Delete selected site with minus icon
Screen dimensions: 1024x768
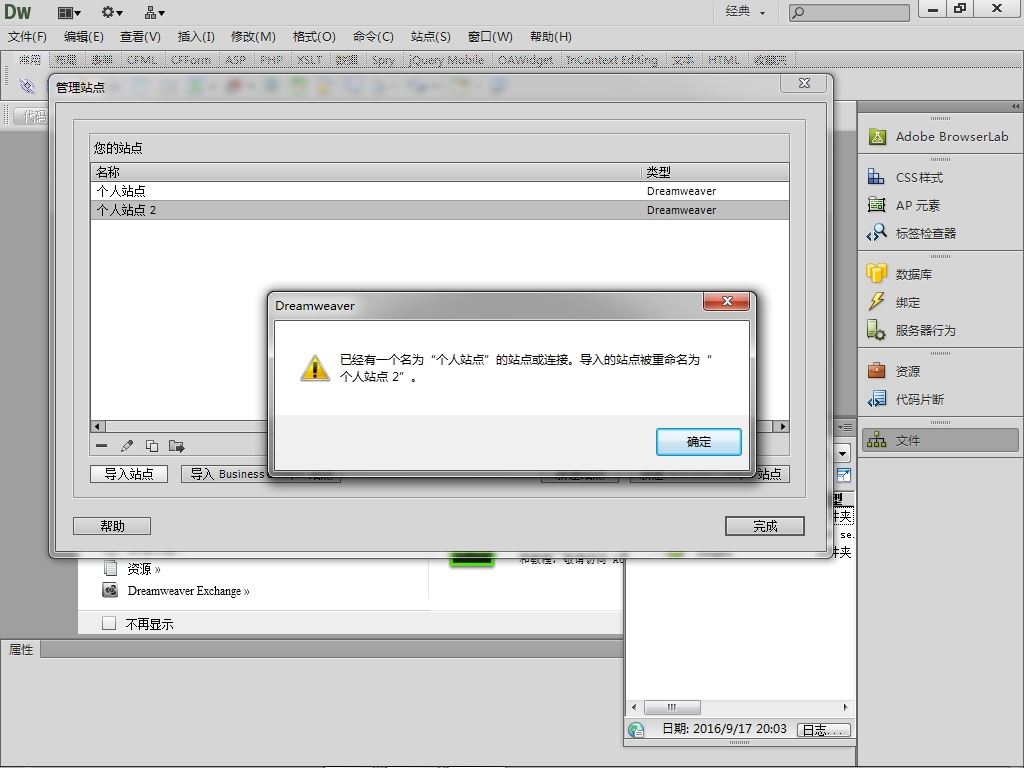(101, 446)
